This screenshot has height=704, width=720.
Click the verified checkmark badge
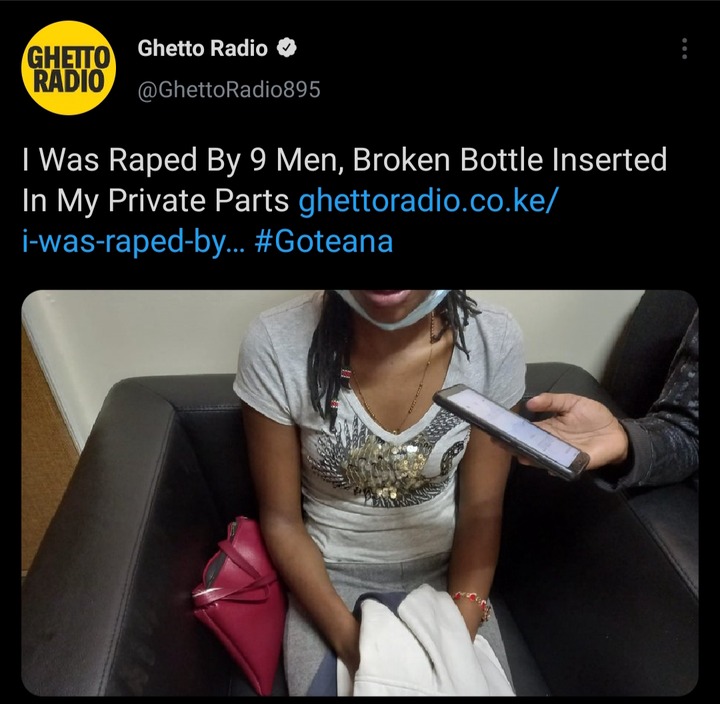pyautogui.click(x=287, y=48)
